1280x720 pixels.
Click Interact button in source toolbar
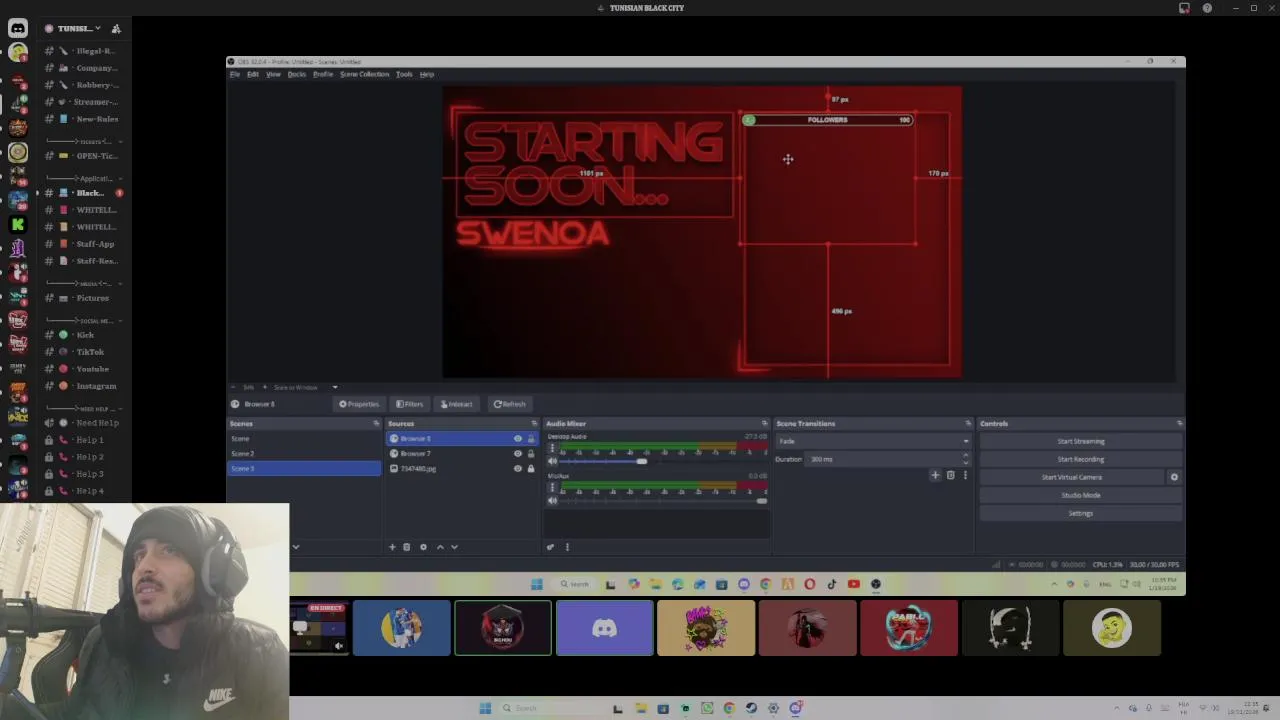456,404
